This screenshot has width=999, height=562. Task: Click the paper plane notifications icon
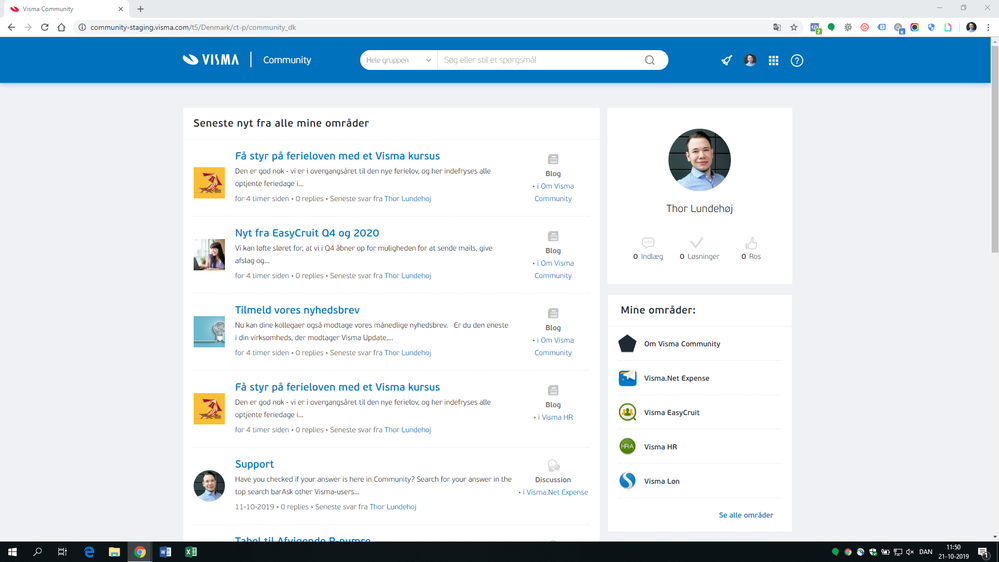tap(726, 61)
